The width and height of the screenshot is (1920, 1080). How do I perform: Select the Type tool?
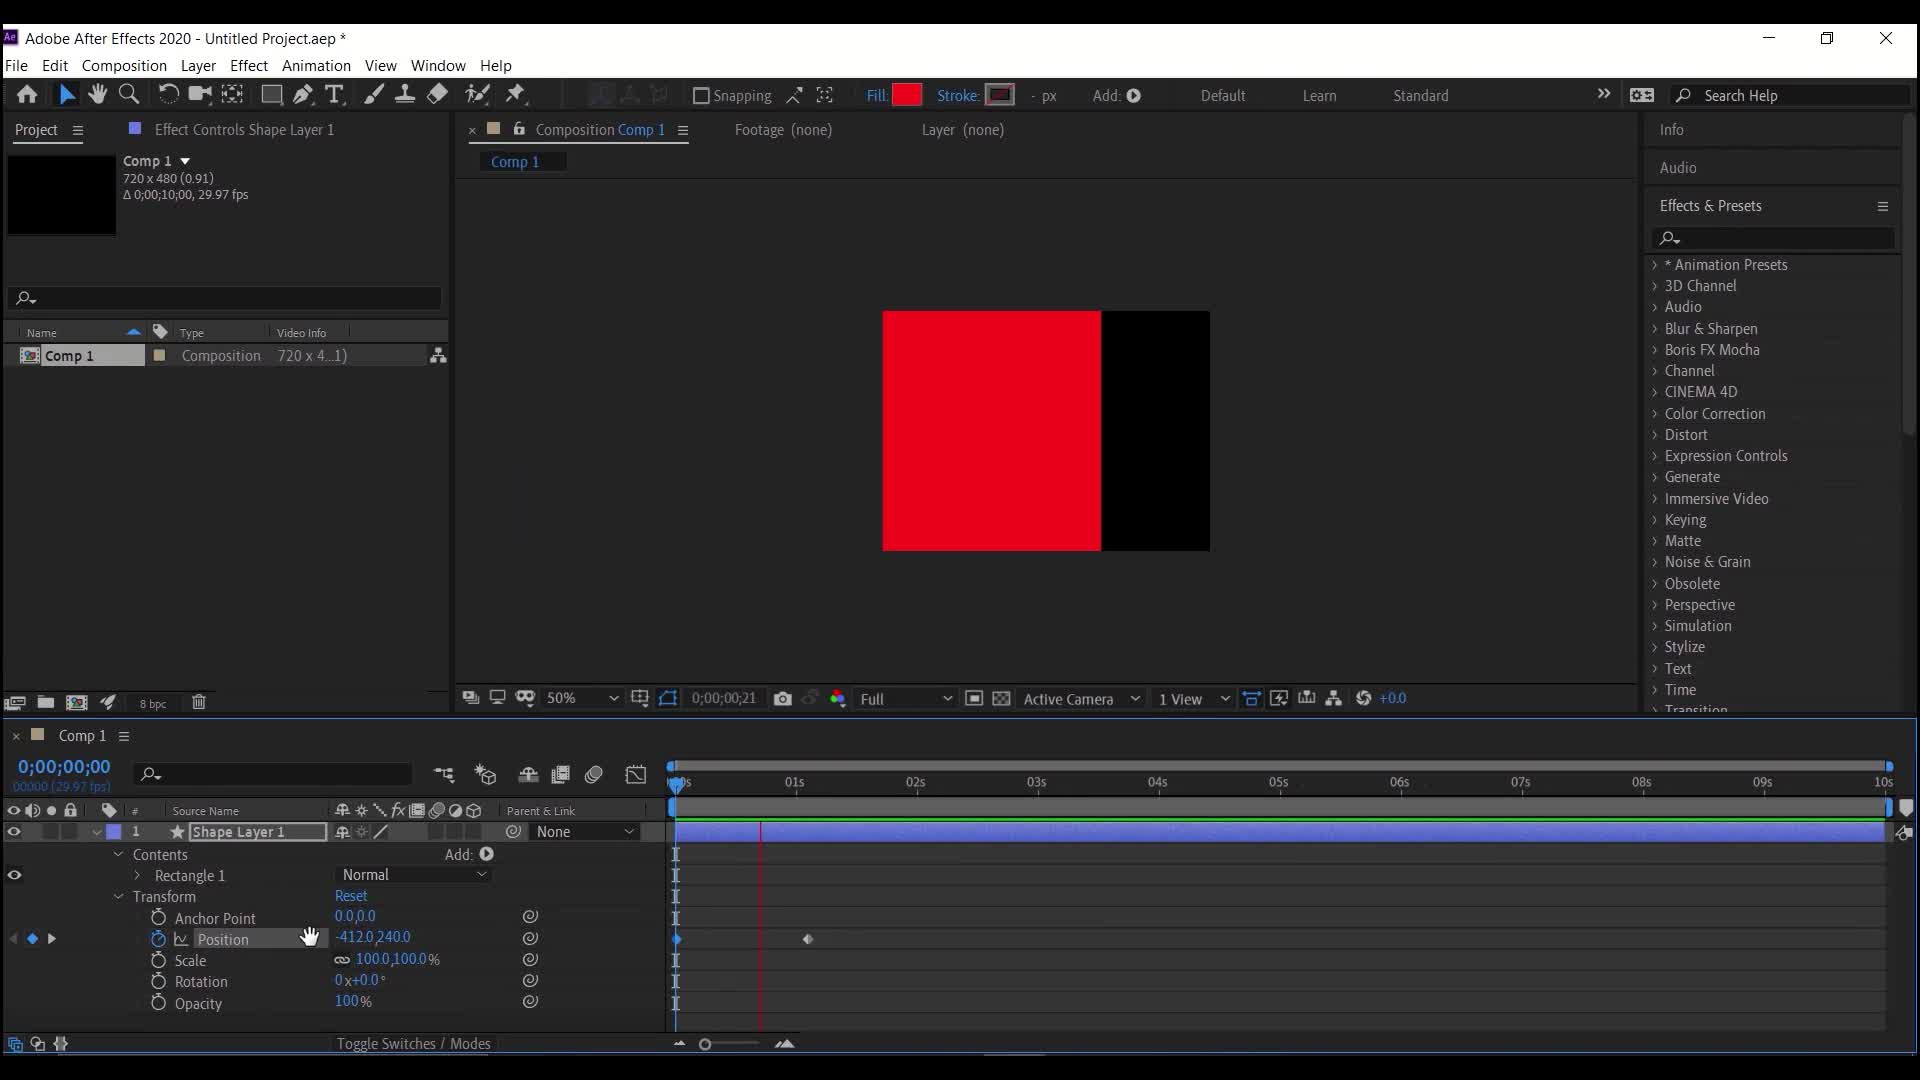pos(334,94)
